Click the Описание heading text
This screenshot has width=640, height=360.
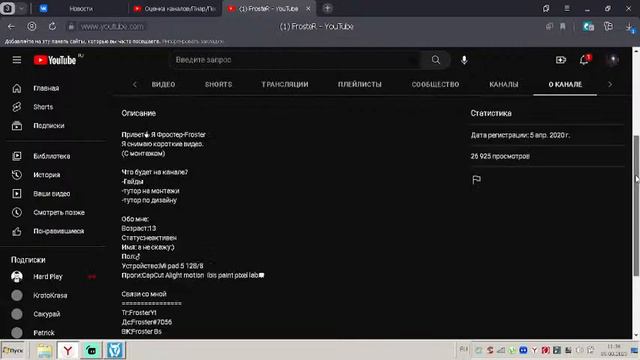(138, 113)
